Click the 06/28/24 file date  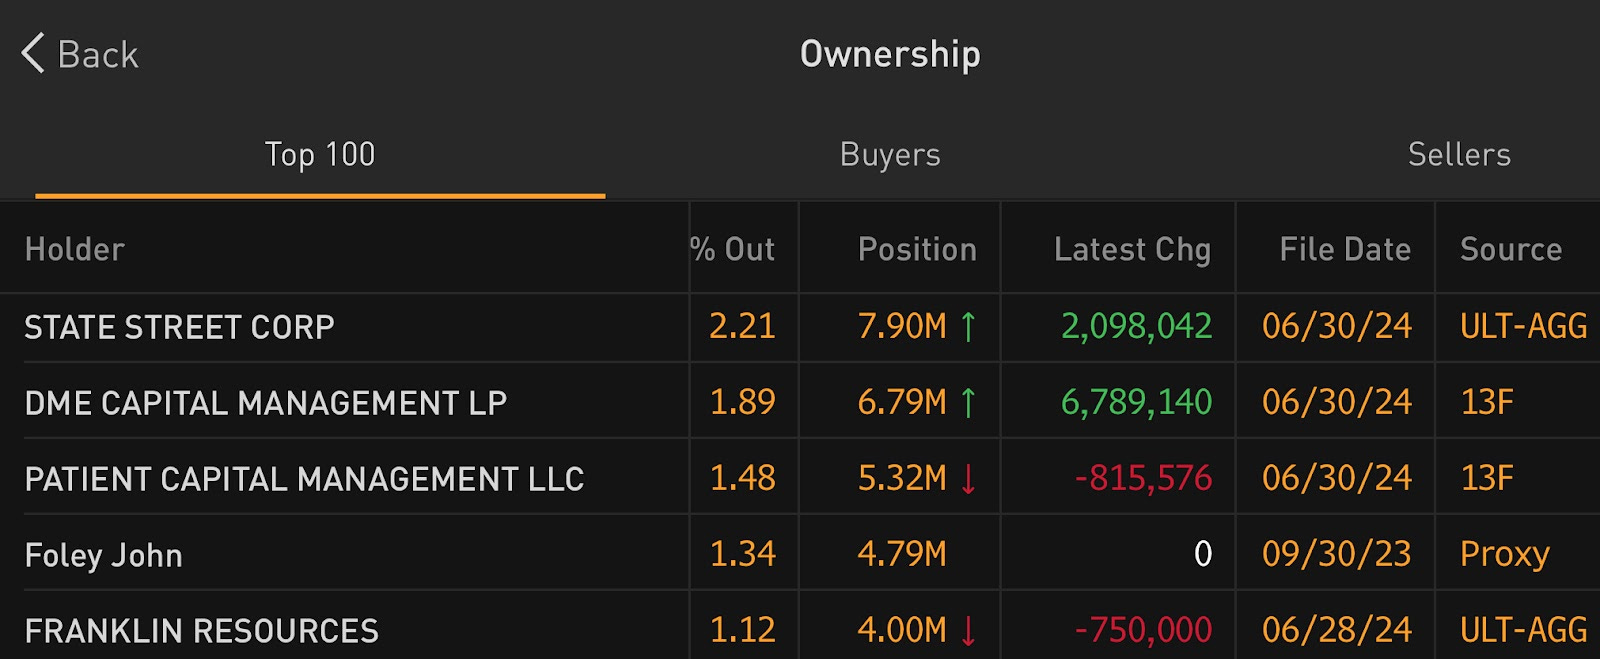(1337, 630)
